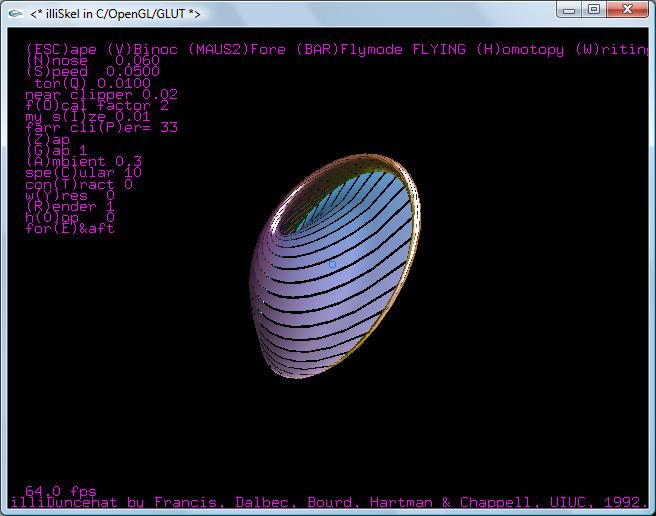
Task: Select the (MAUS2)Fore label
Action: 228,49
